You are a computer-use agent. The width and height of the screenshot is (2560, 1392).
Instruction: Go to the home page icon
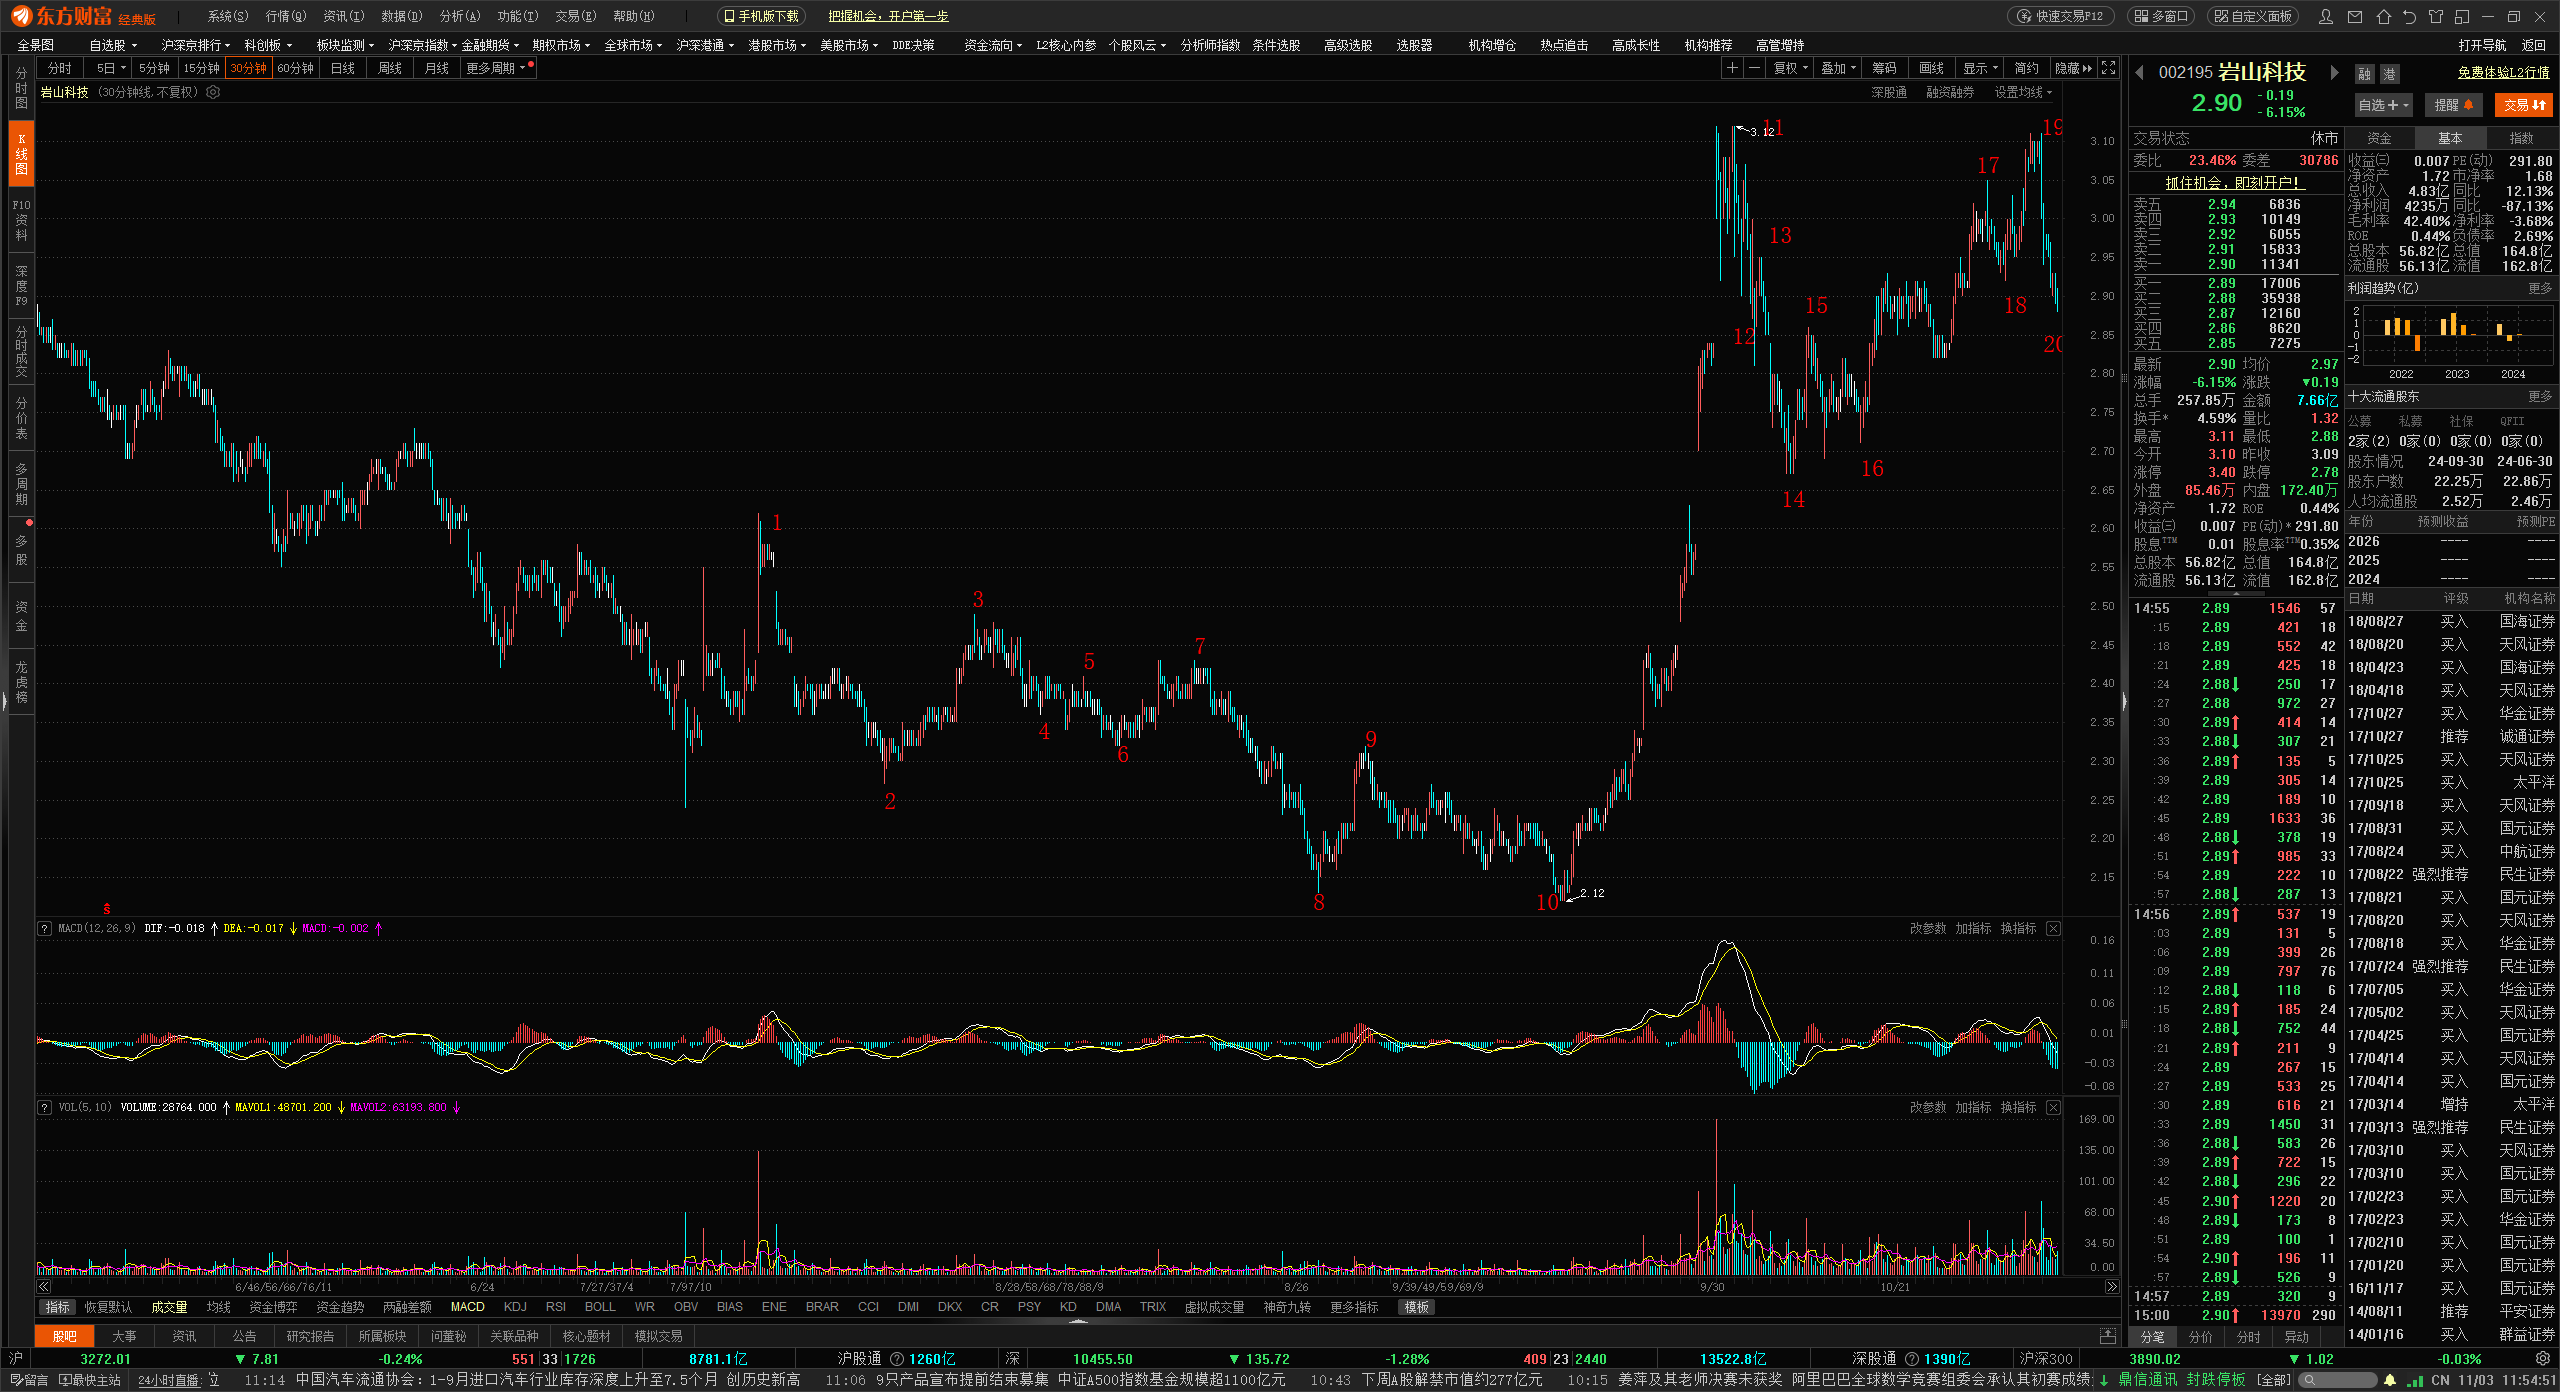pos(2383,16)
